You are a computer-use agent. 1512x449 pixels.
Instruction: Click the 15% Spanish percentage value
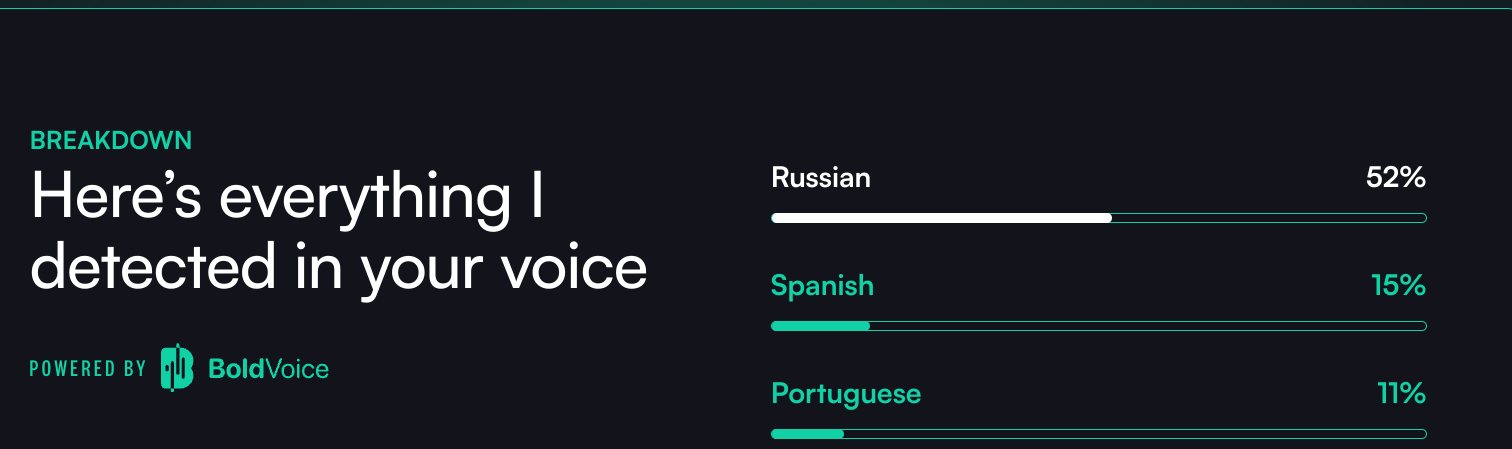coord(1398,286)
